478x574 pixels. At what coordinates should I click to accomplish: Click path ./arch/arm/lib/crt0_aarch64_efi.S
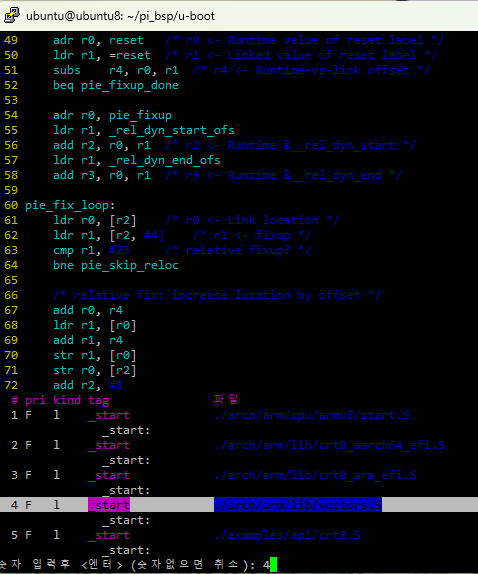[x=329, y=446]
